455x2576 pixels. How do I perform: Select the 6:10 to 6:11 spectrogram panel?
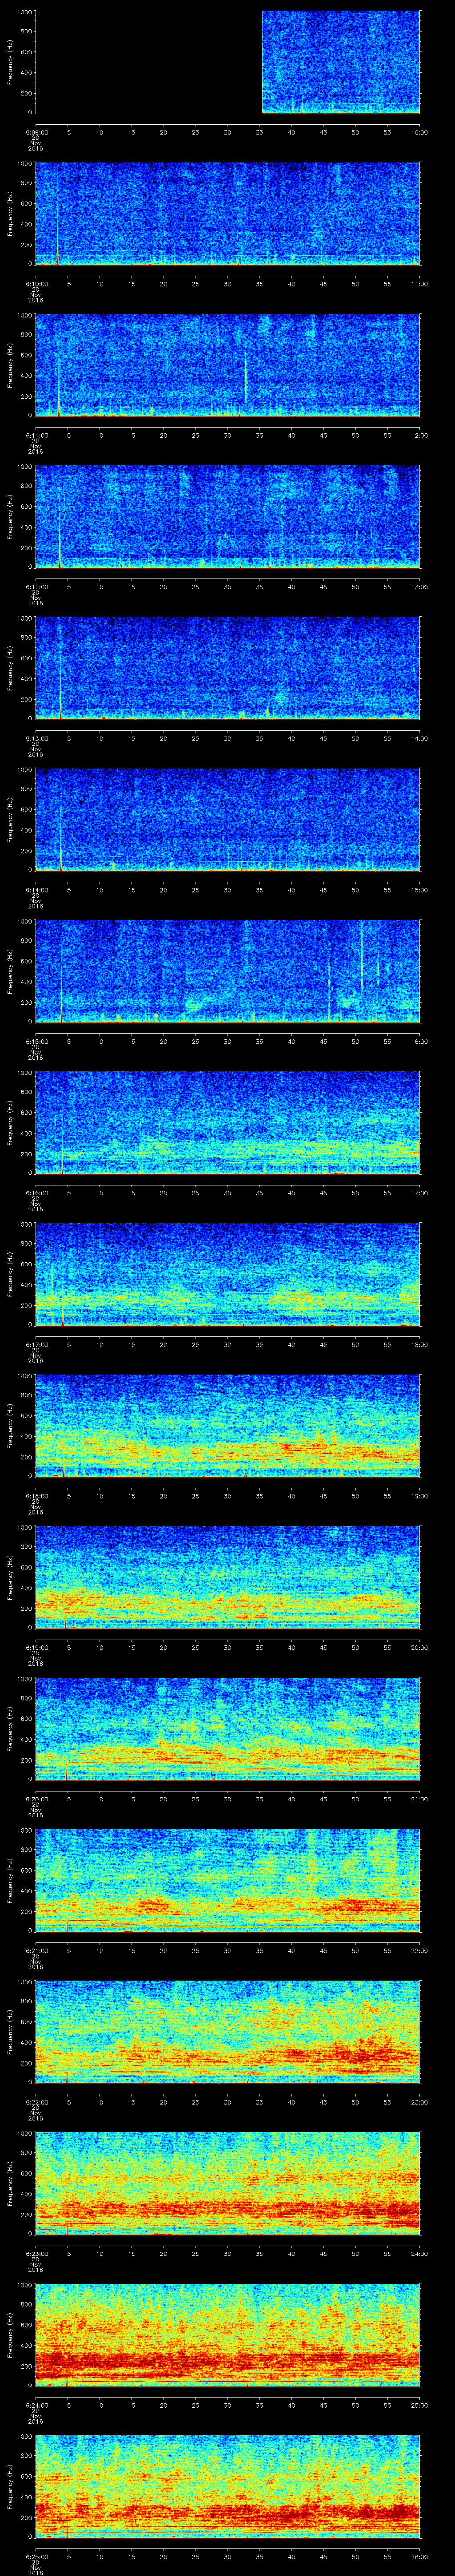click(228, 214)
